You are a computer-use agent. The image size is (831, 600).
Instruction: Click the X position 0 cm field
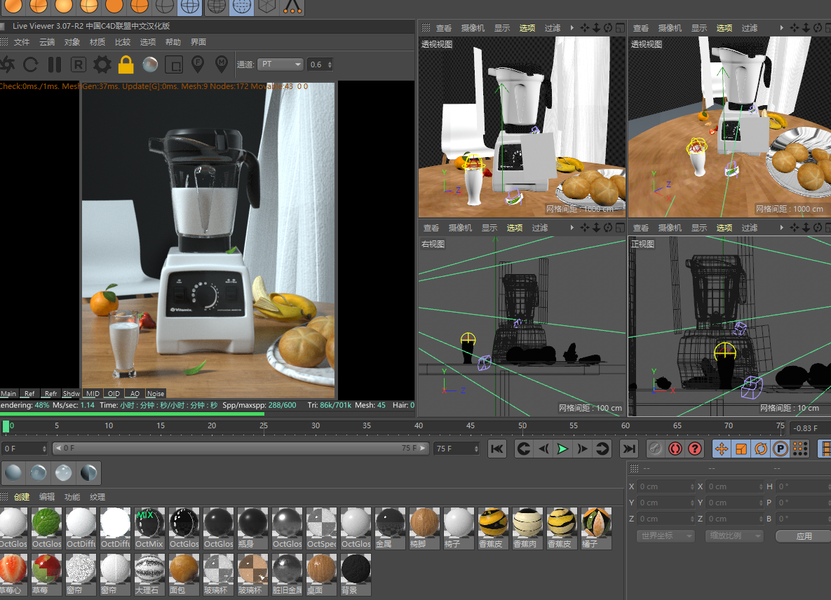pyautogui.click(x=666, y=487)
